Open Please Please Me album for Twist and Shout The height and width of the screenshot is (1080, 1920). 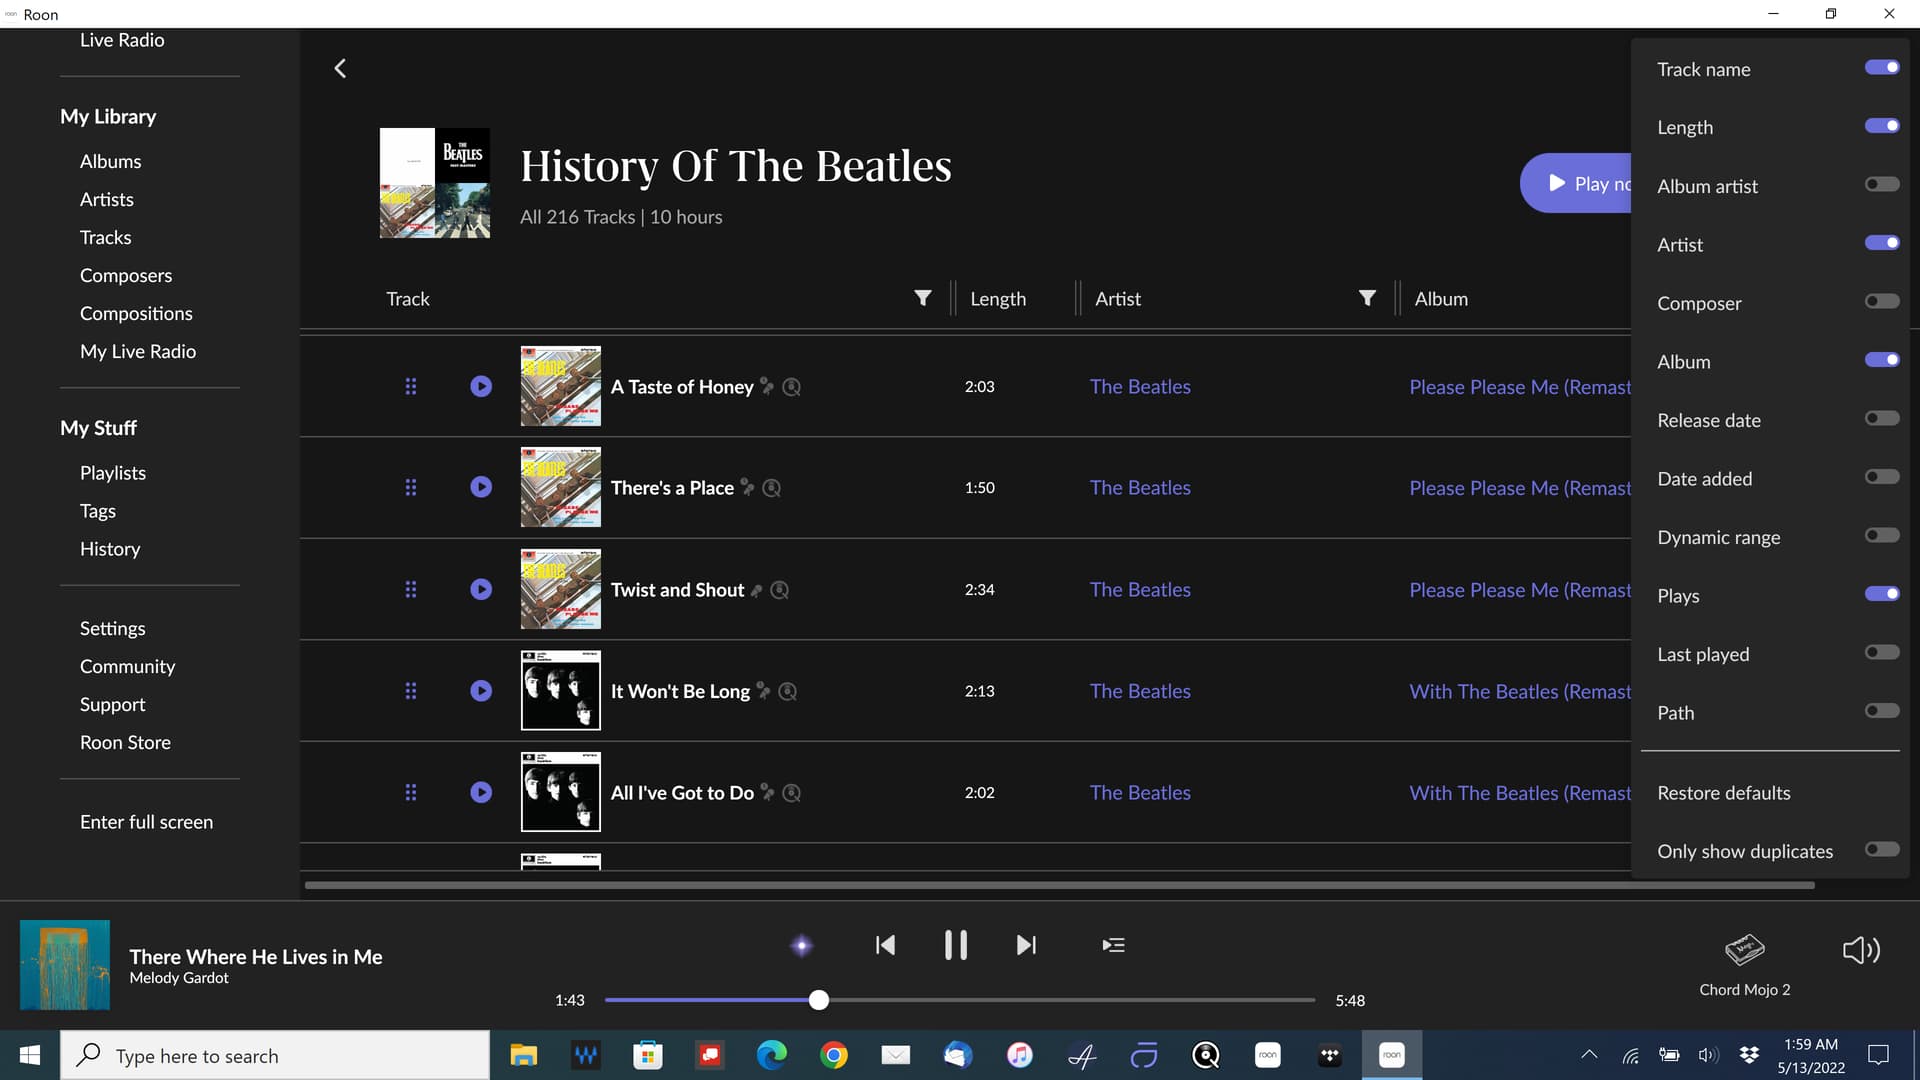pos(1520,590)
